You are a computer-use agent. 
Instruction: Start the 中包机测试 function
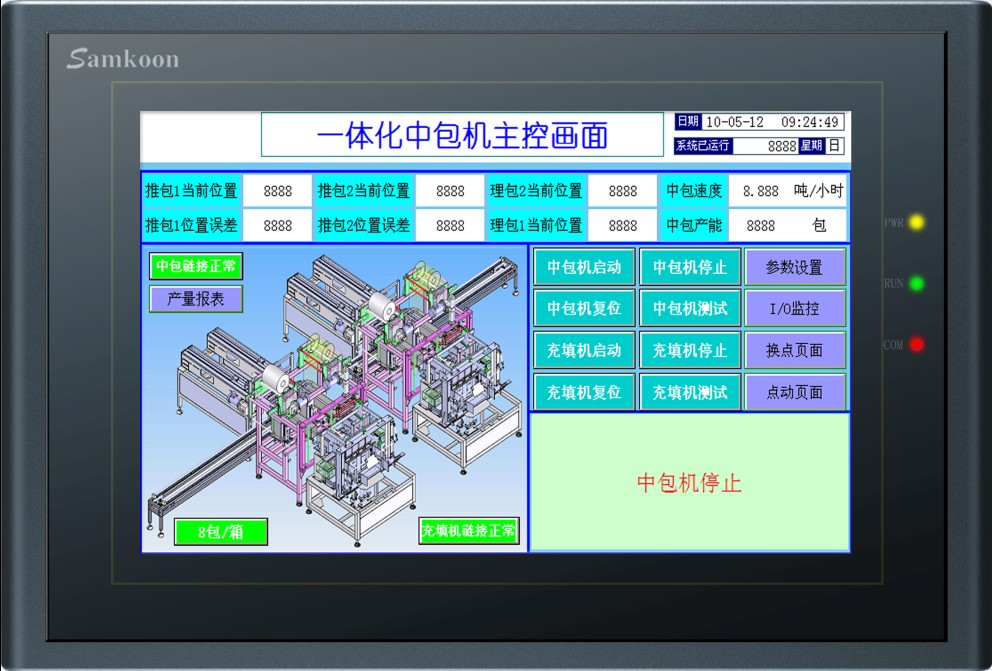[690, 309]
